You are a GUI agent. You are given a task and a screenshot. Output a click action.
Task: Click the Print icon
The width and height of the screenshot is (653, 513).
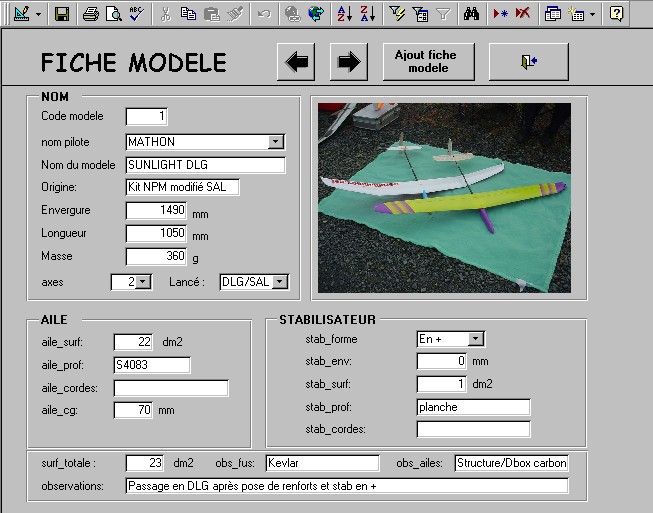point(90,14)
